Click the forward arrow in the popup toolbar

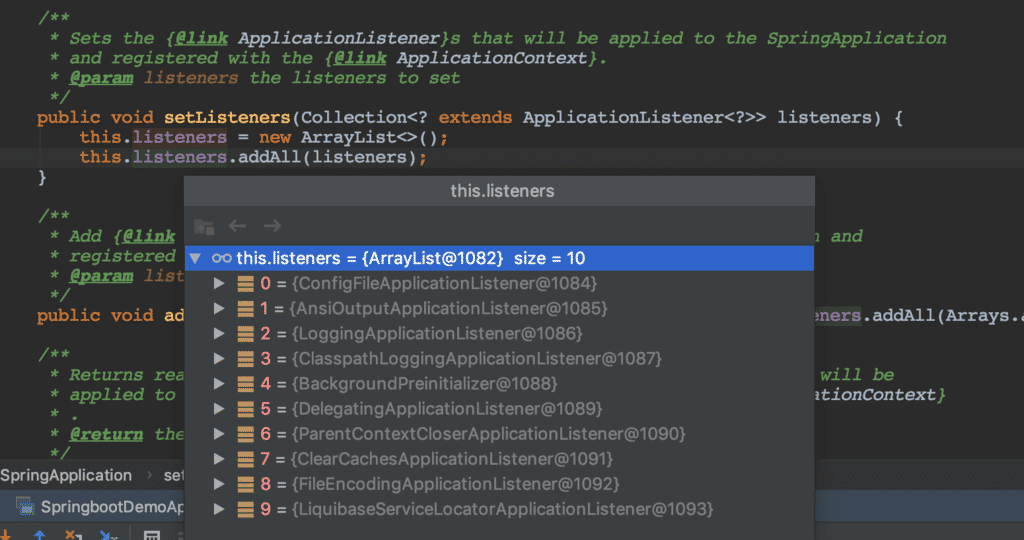coord(272,226)
